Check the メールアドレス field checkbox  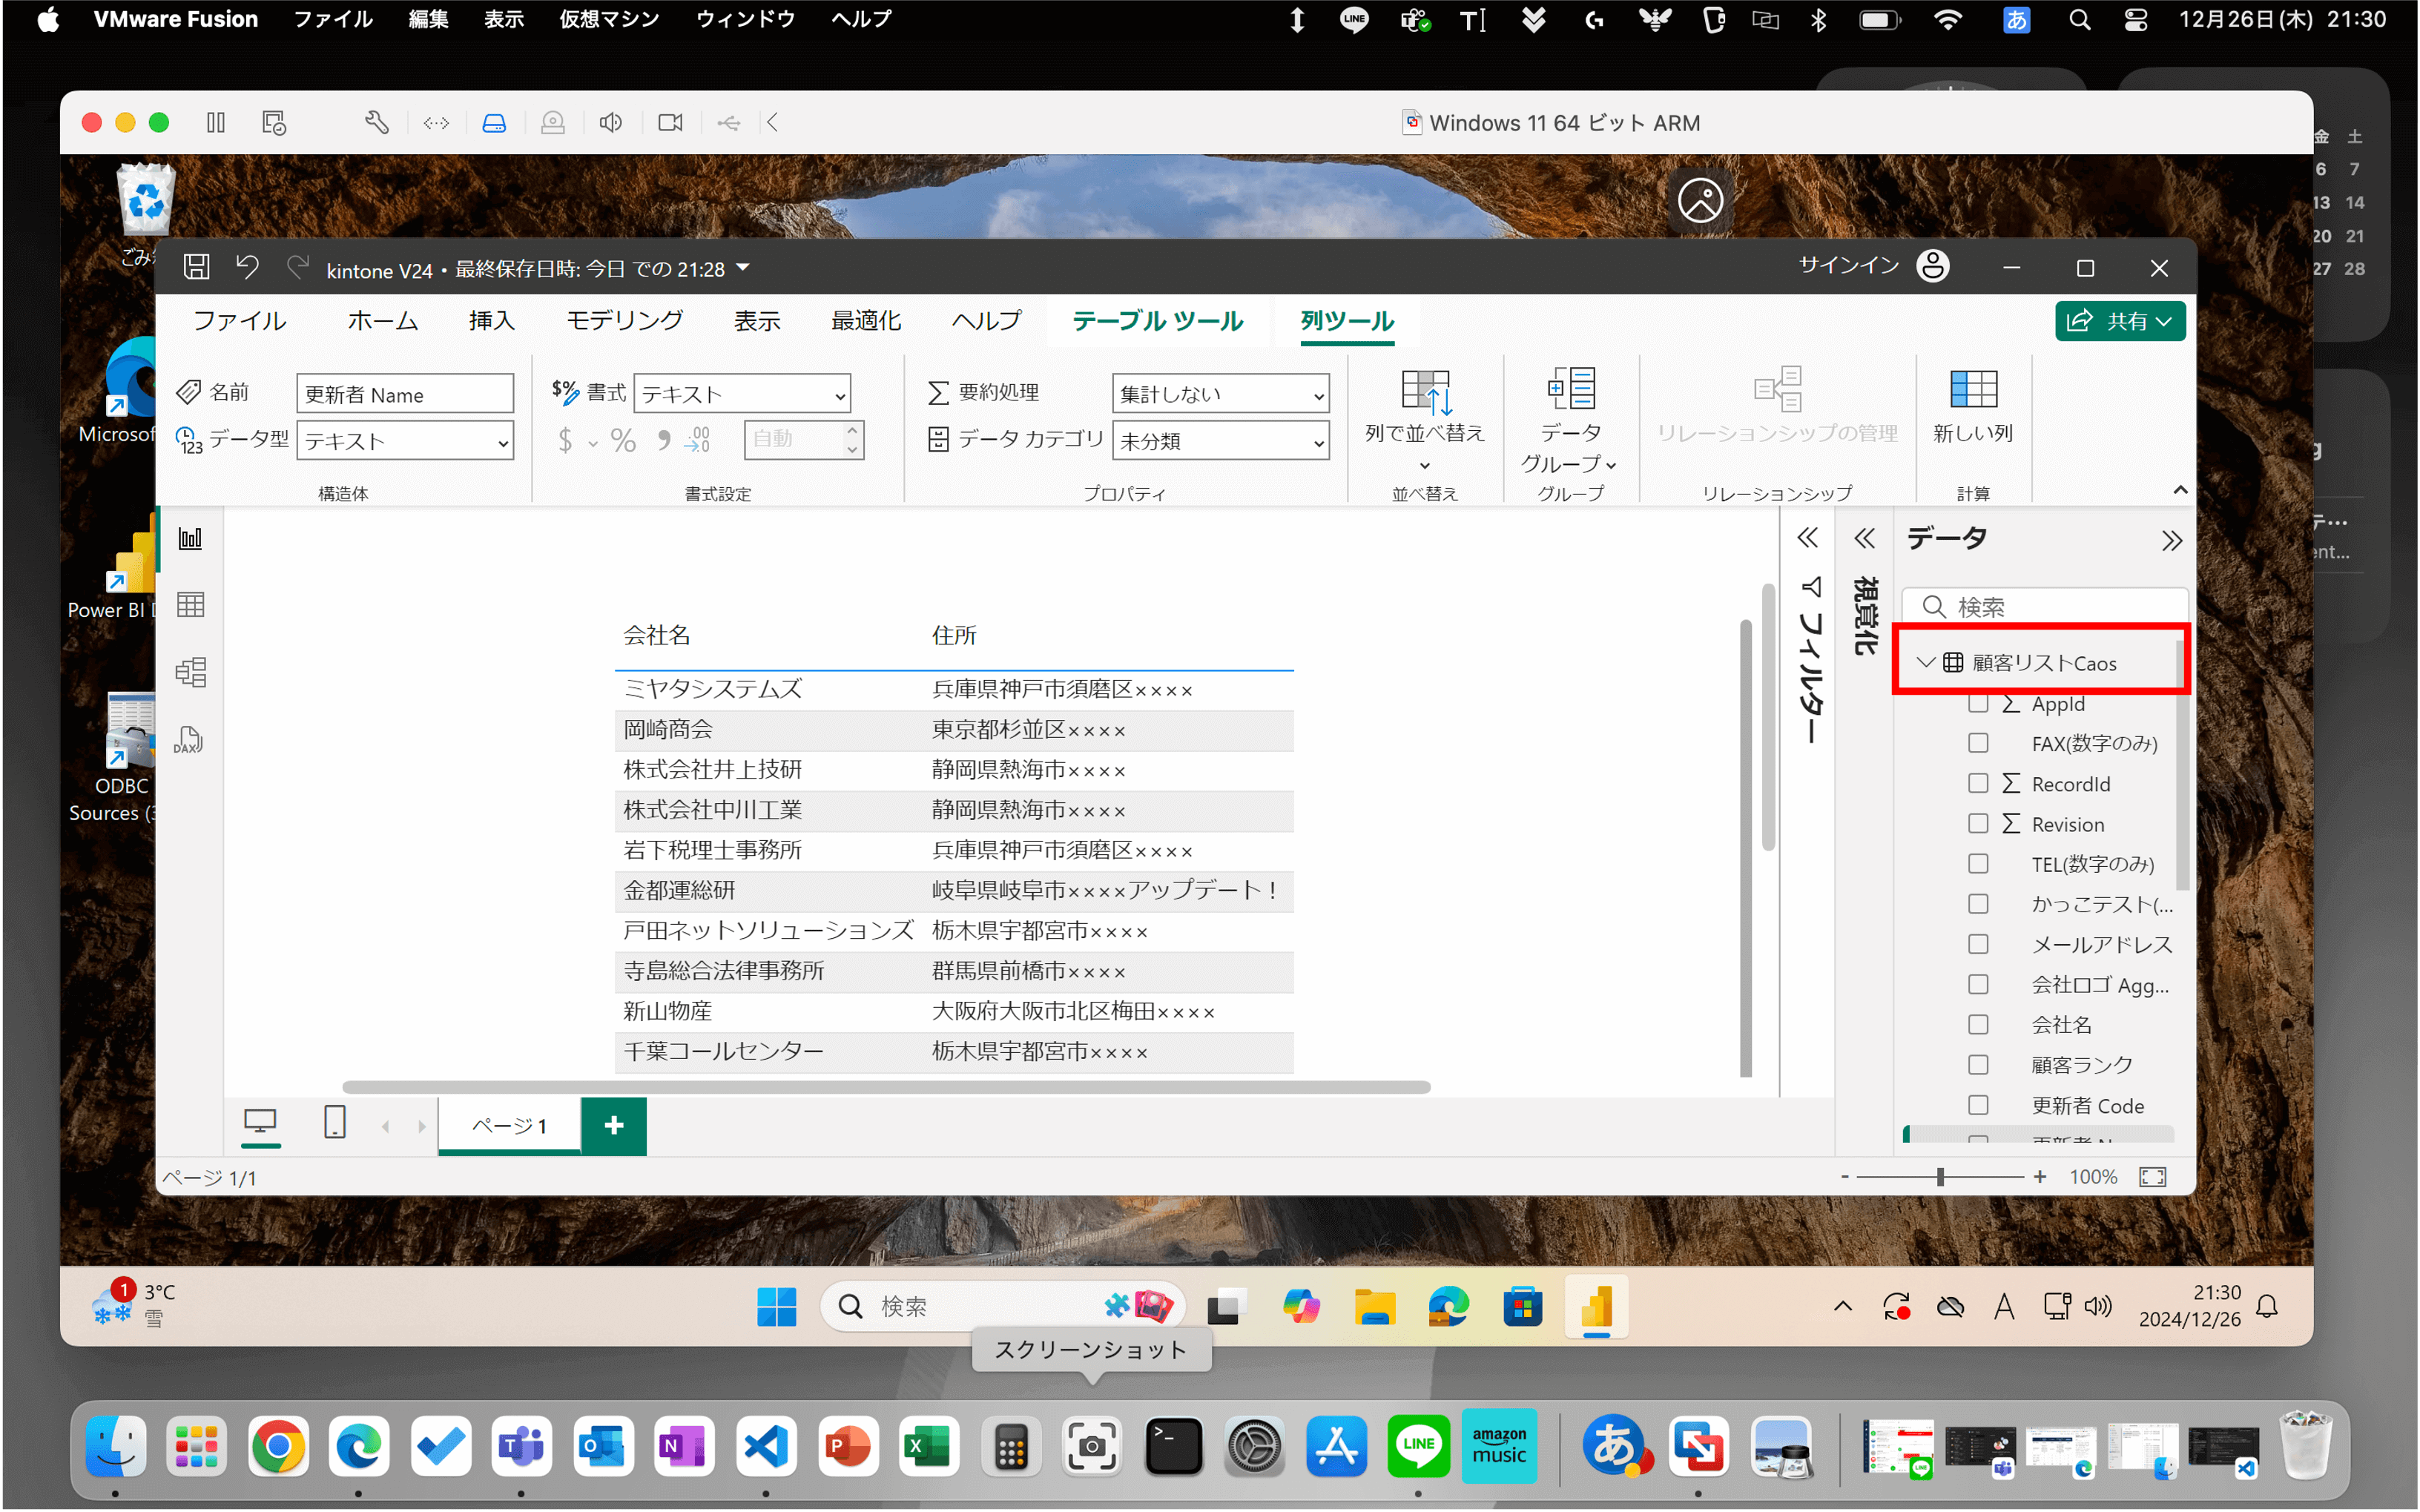point(1977,944)
